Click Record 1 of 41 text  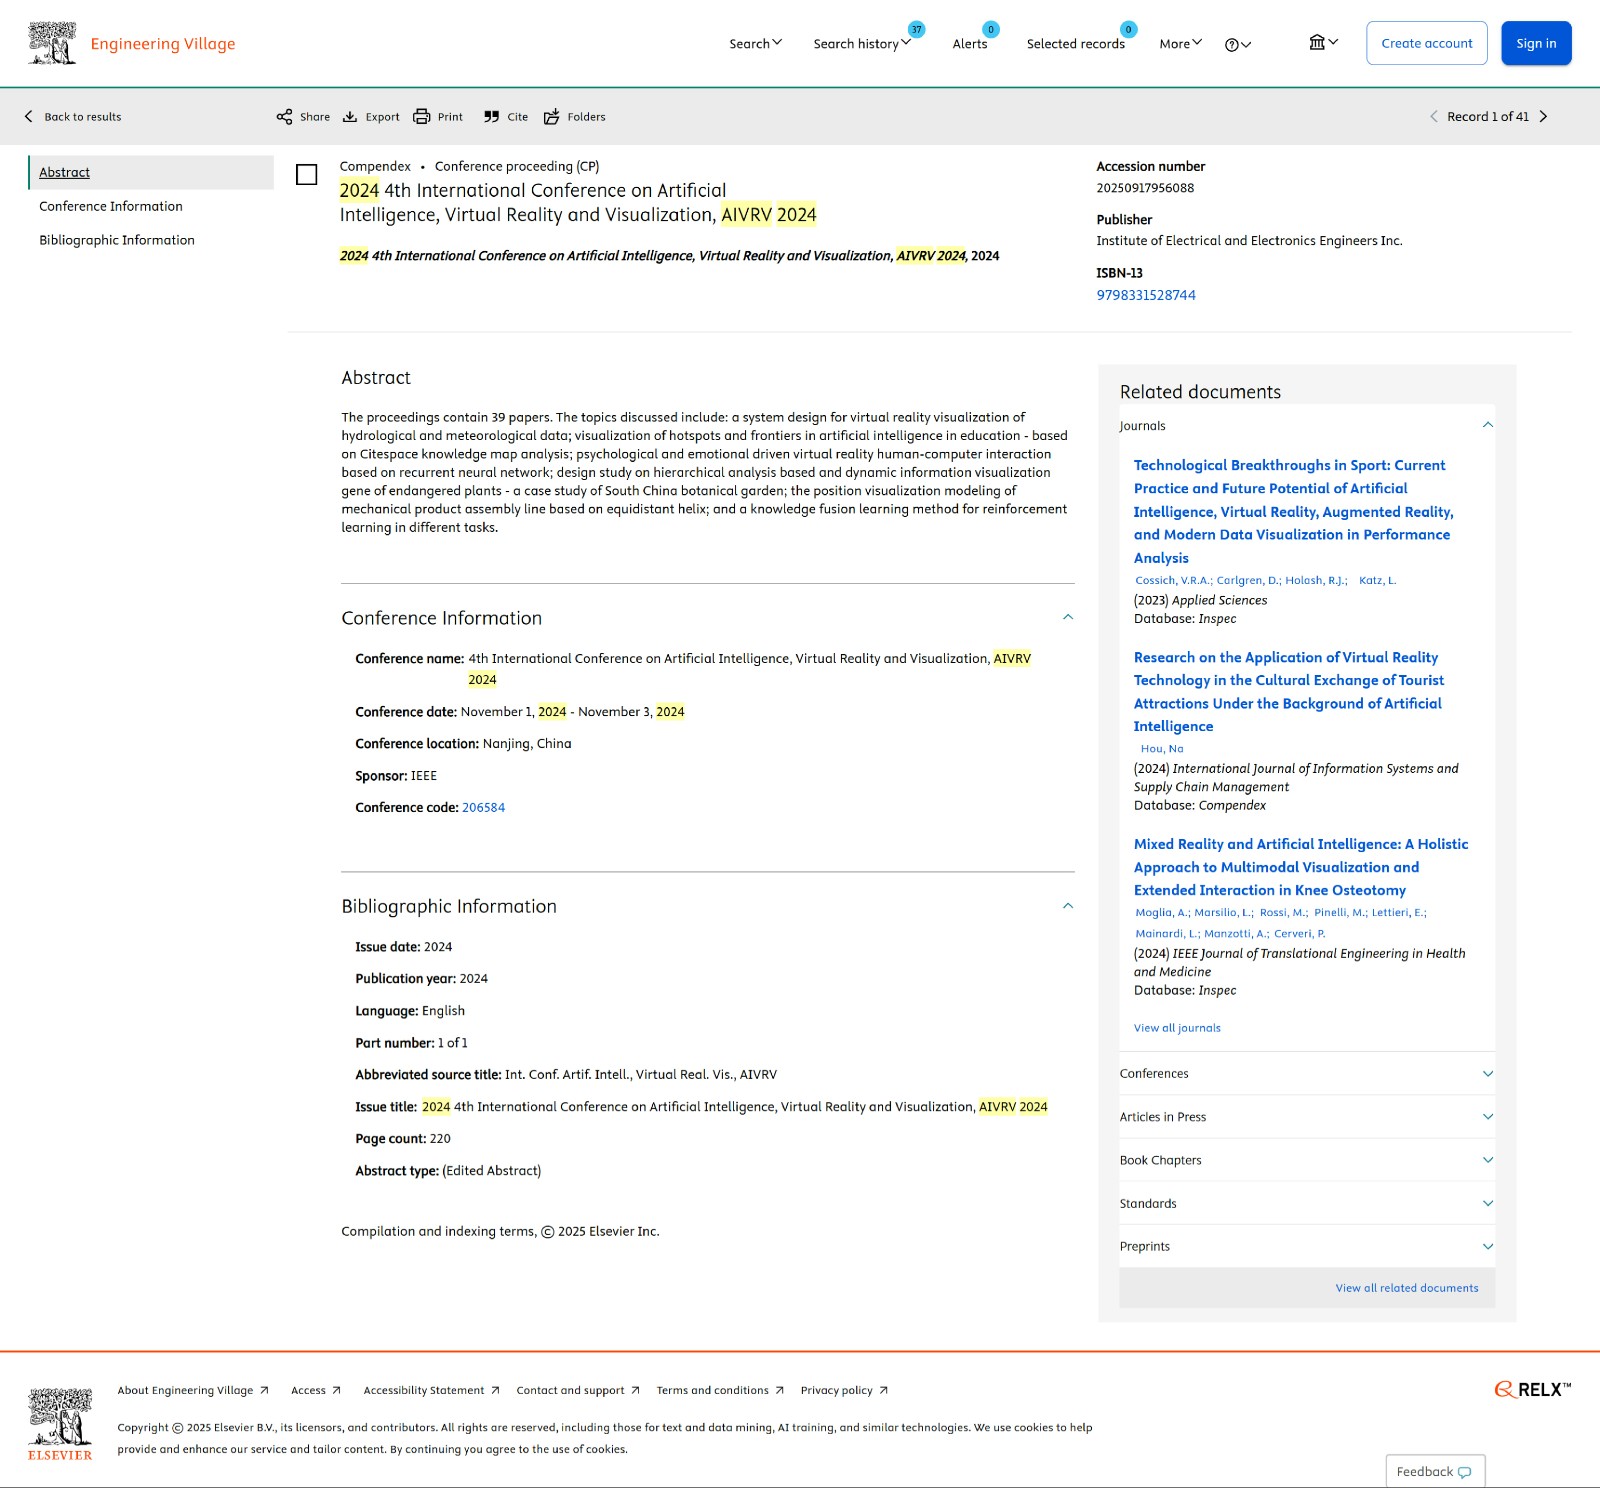pos(1488,117)
